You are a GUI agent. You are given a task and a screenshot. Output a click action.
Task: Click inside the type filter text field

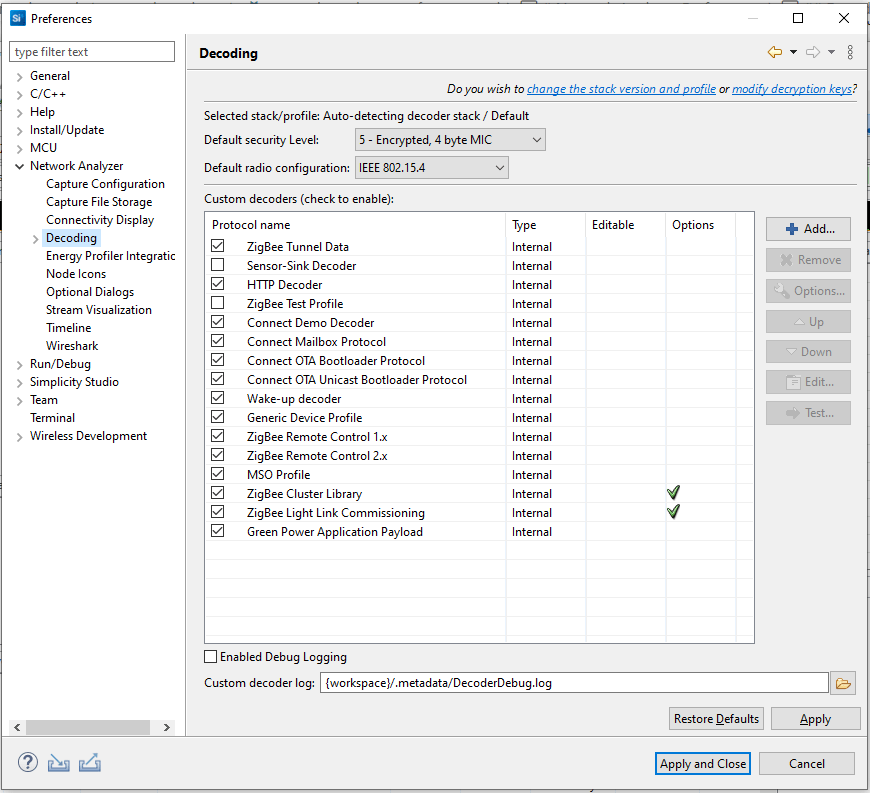click(91, 51)
